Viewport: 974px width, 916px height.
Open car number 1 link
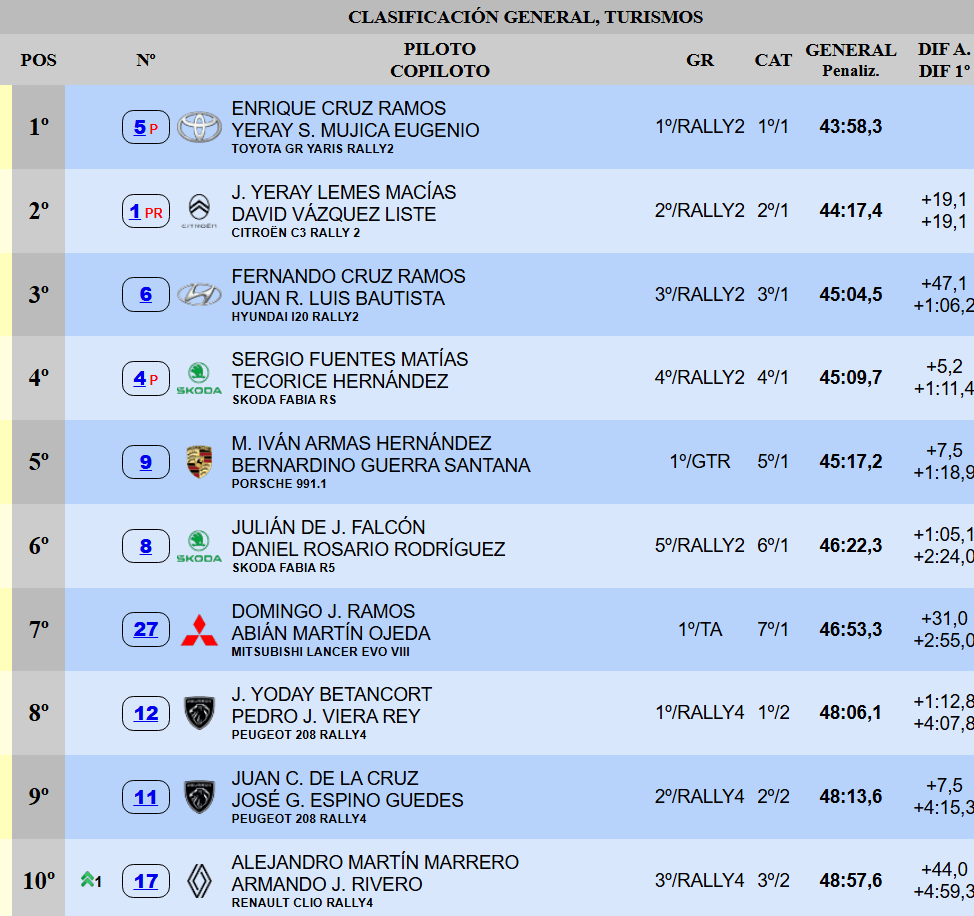(x=135, y=211)
